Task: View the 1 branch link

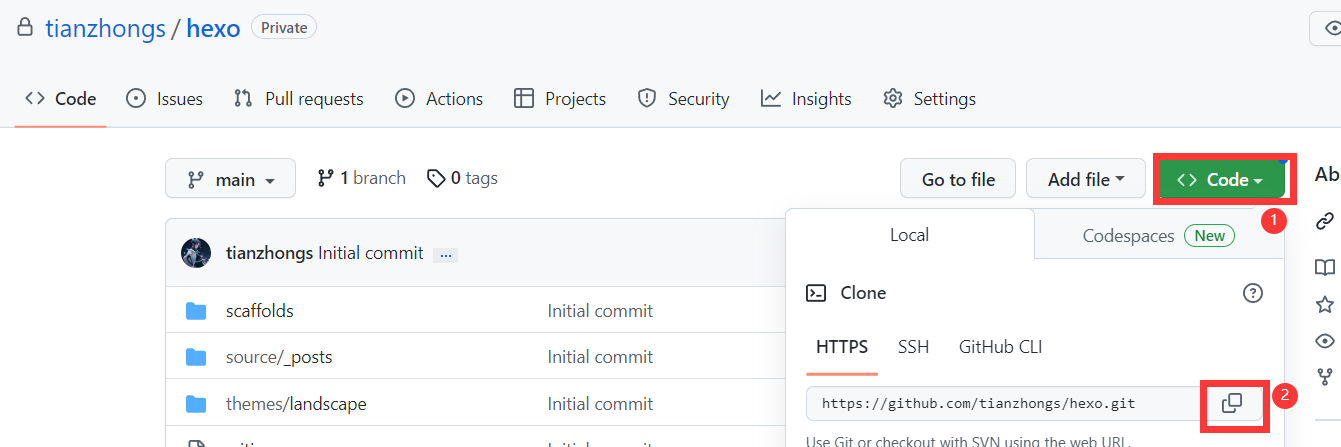Action: point(361,178)
